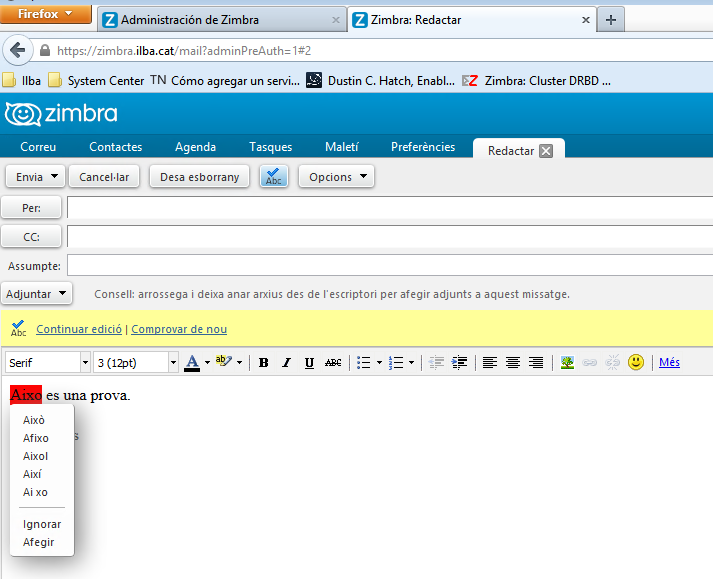Open the Firefox main menu button
Viewport: 713px width, 579px height.
[x=45, y=14]
